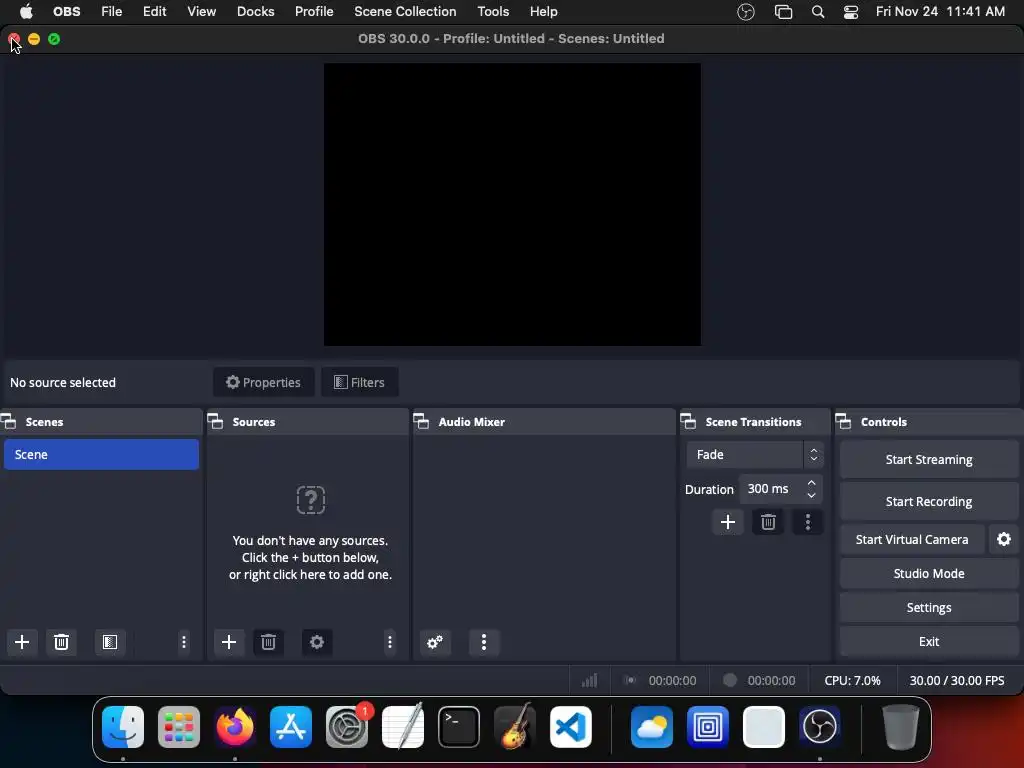Screen dimensions: 1024x768
Task: Click the Exit button
Action: coord(929,641)
